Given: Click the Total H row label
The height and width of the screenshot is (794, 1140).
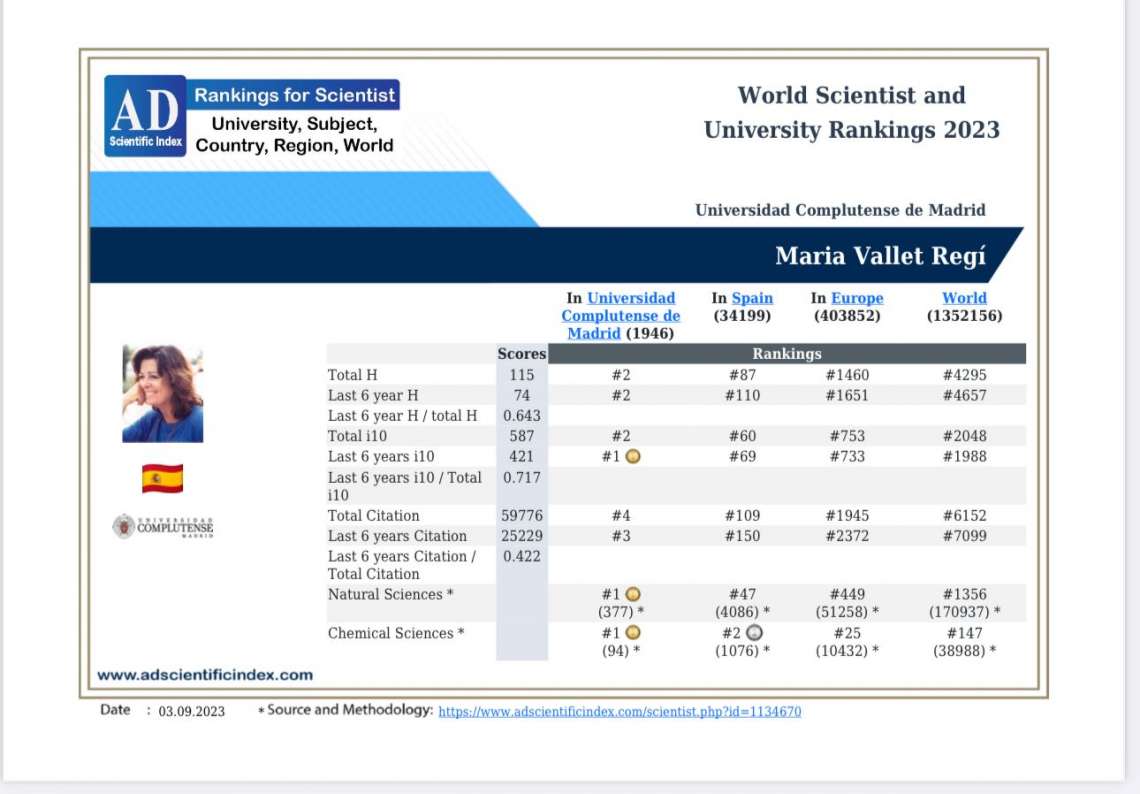Looking at the screenshot, I should pos(353,375).
